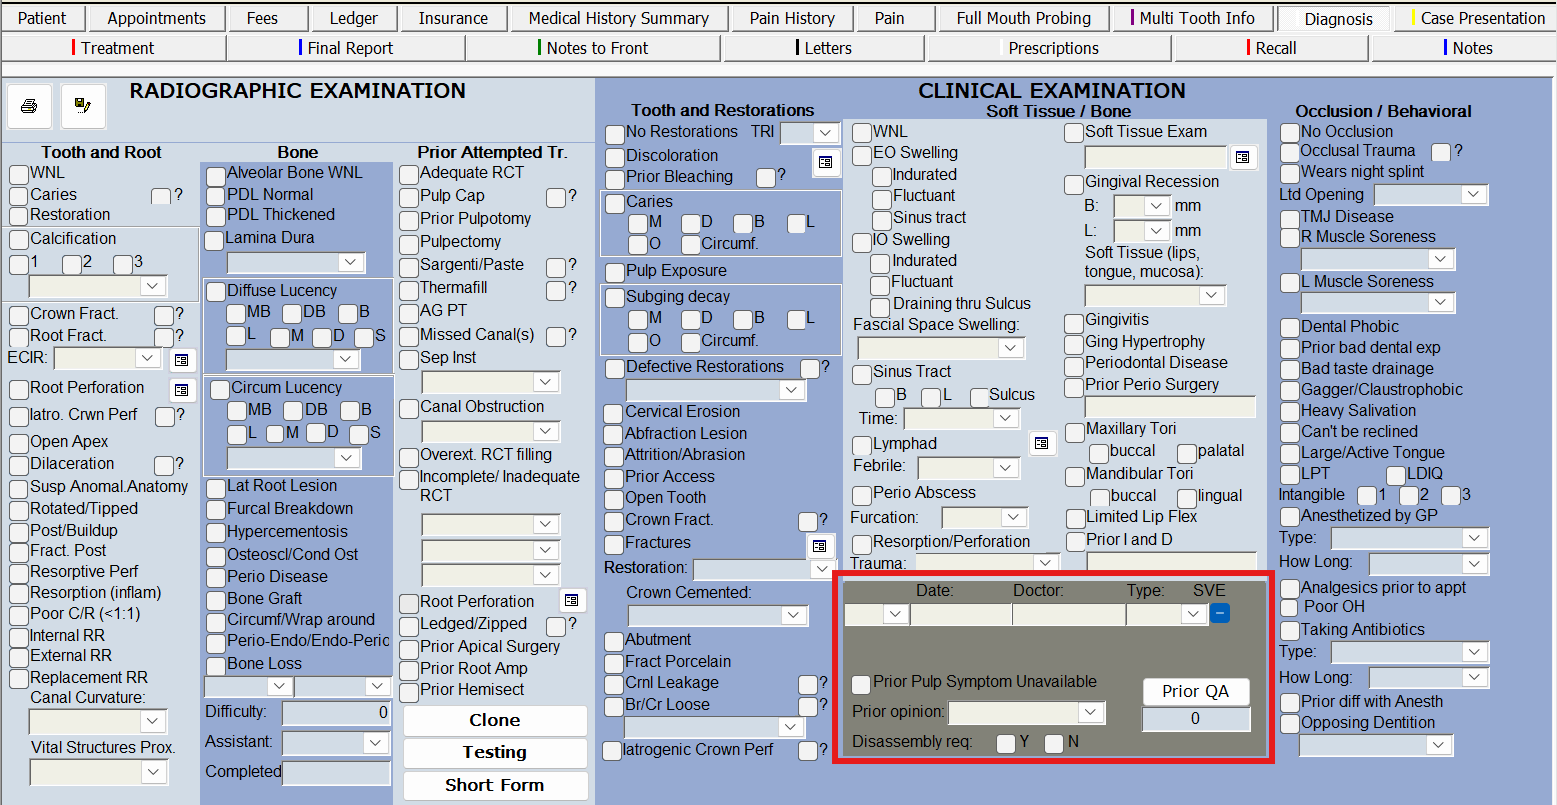
Task: Tick Prior Pulp Symptom Unavailable
Action: (861, 684)
